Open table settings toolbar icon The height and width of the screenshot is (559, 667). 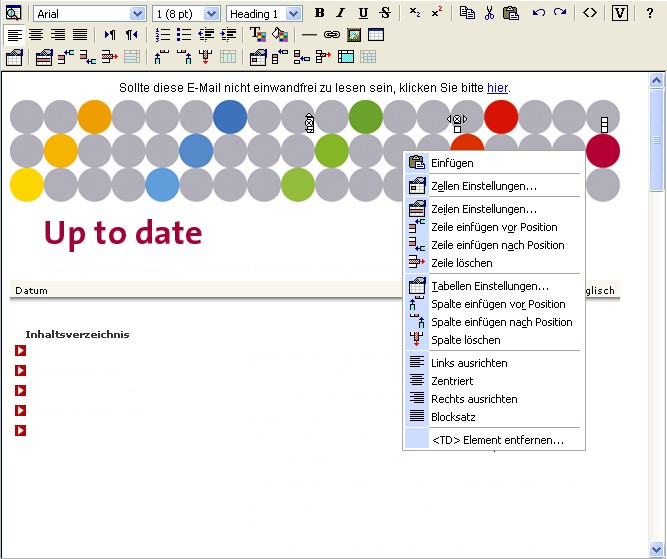click(x=14, y=57)
